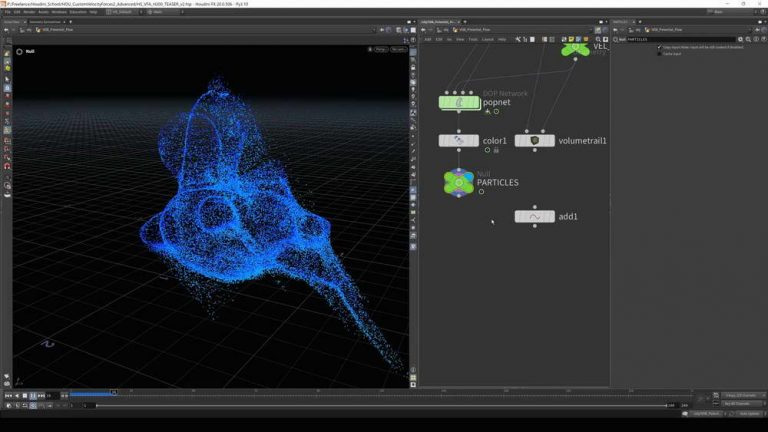Select the add1 node
The image size is (768, 432).
[x=535, y=216]
